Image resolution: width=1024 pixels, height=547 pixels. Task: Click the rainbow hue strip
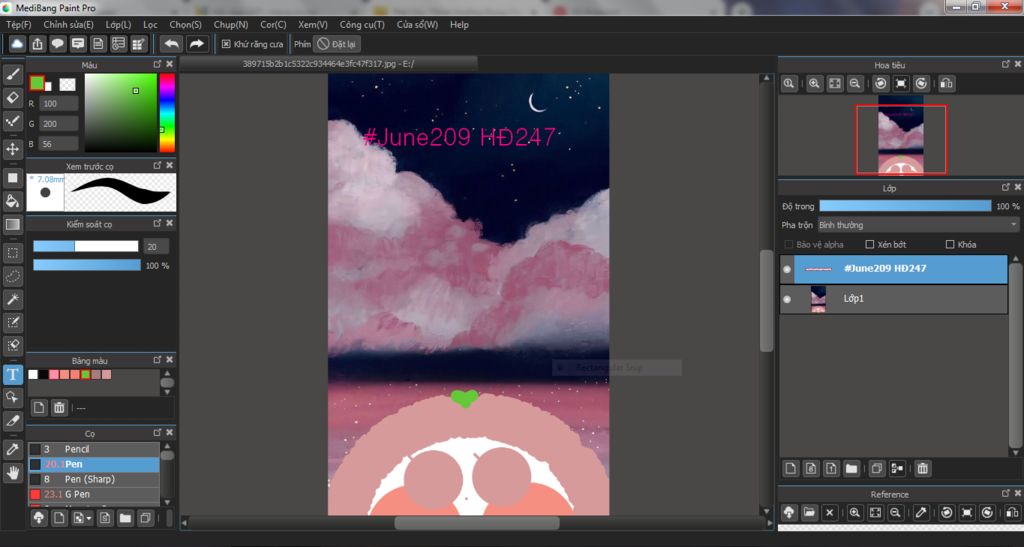167,113
